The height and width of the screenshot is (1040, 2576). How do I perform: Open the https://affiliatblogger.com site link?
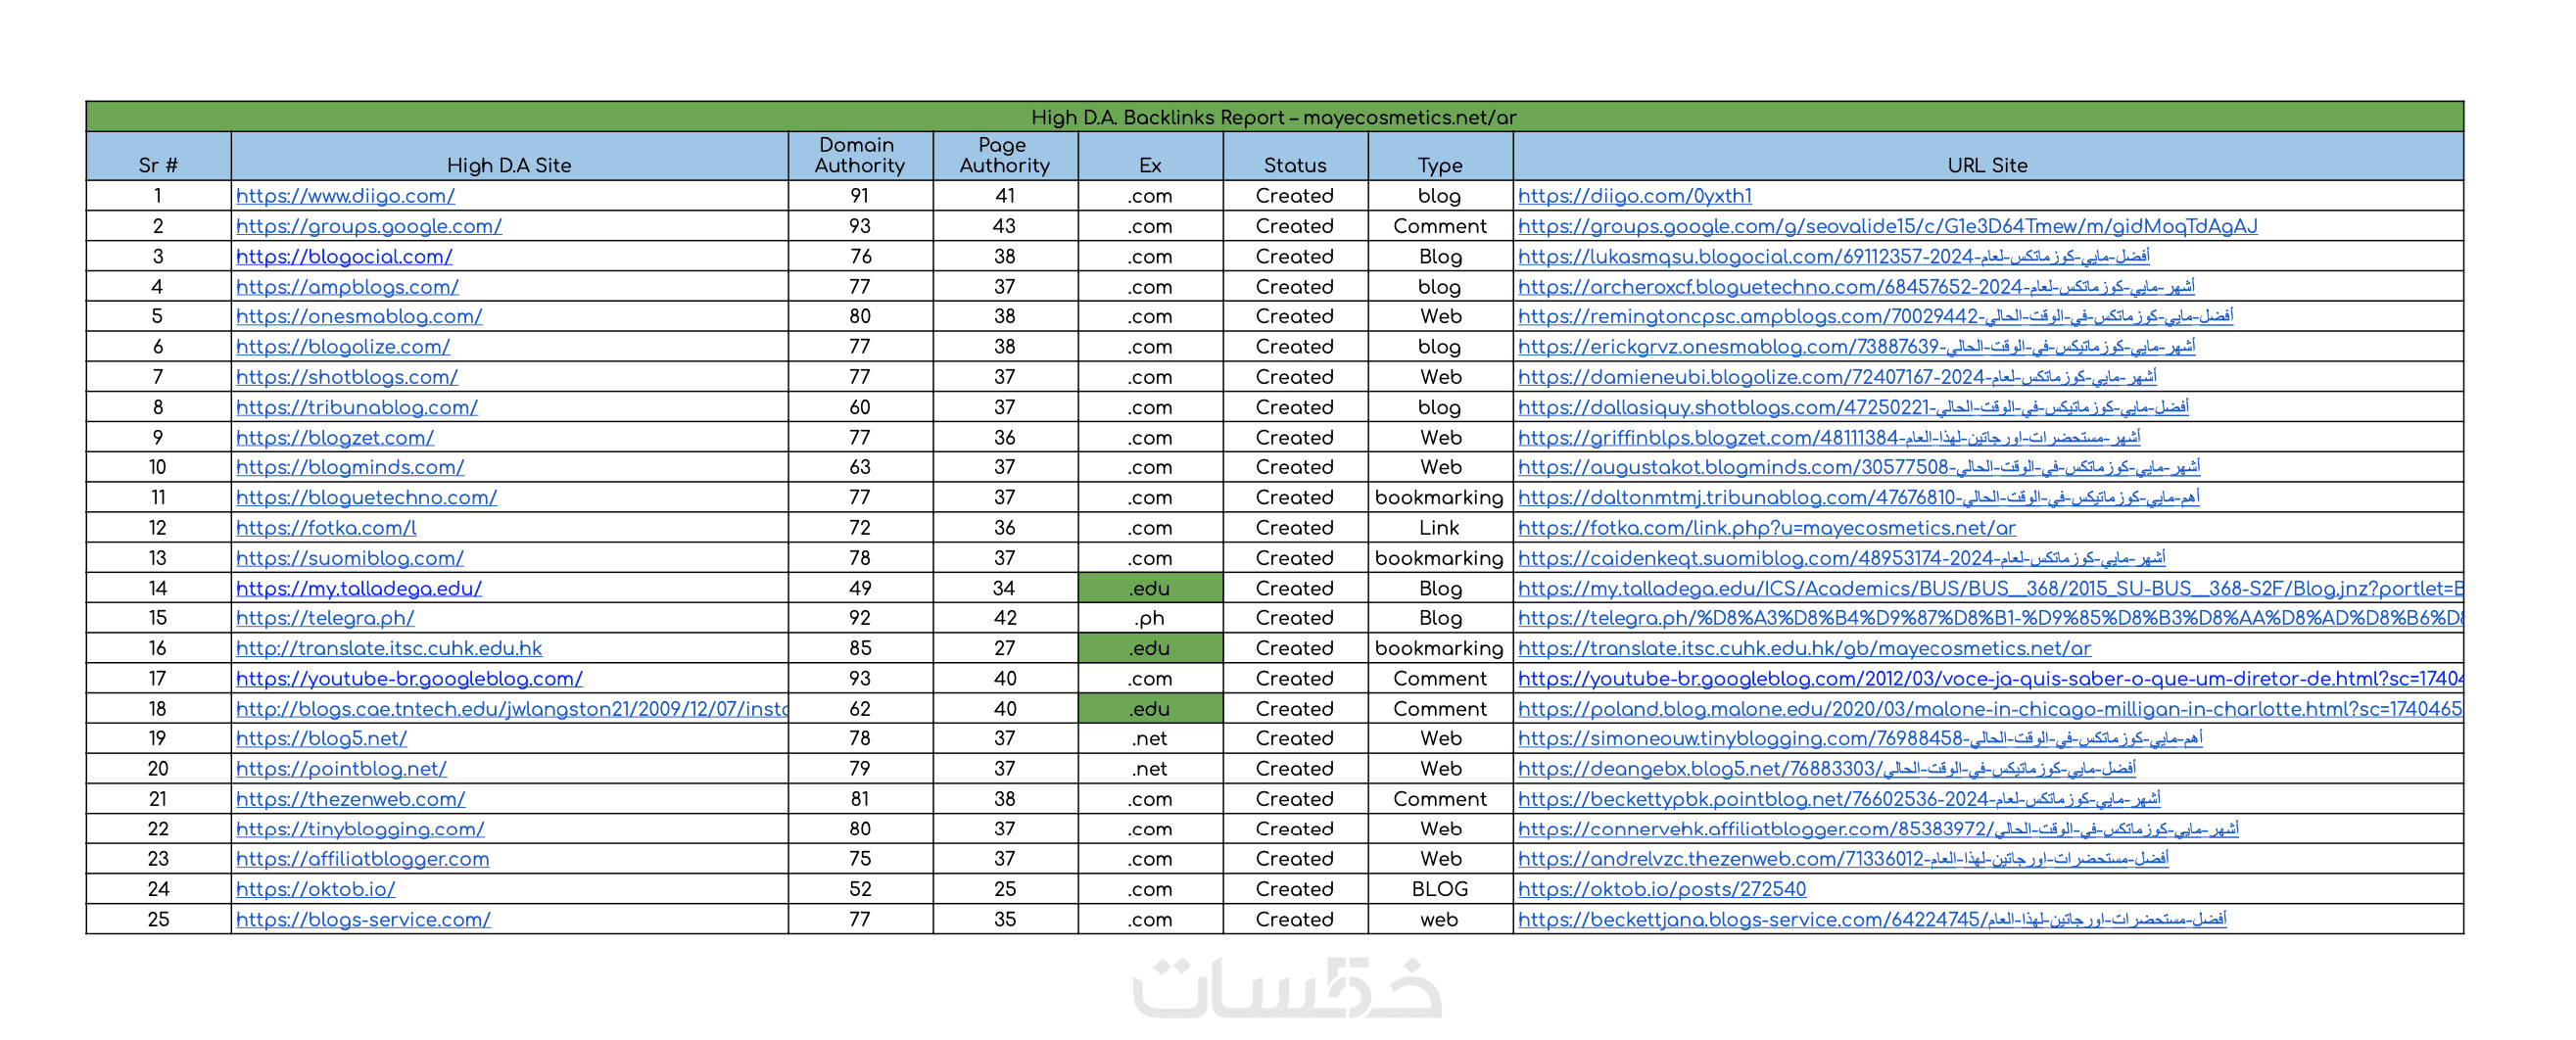tap(363, 859)
